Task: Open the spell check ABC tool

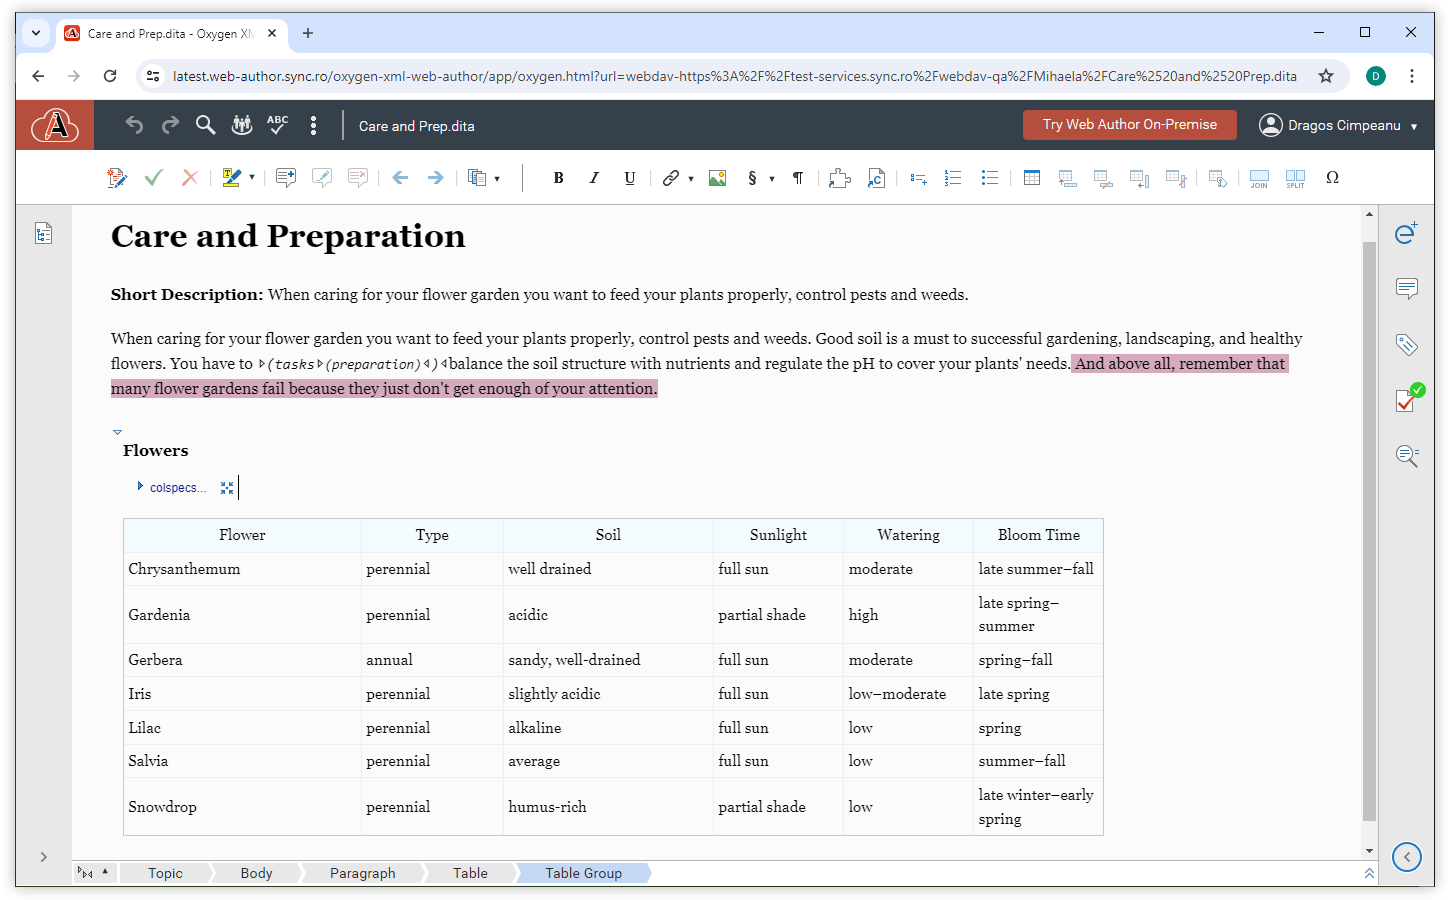Action: point(277,125)
